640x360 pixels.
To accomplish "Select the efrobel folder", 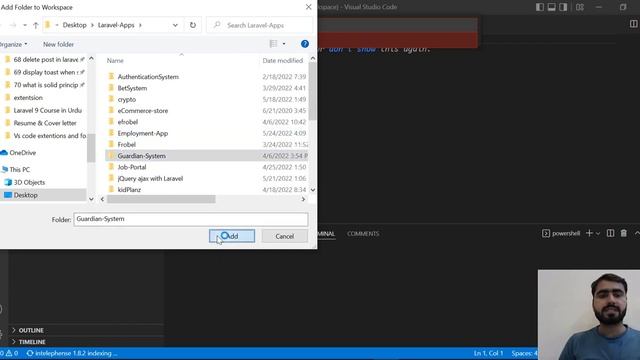I will click(x=128, y=122).
